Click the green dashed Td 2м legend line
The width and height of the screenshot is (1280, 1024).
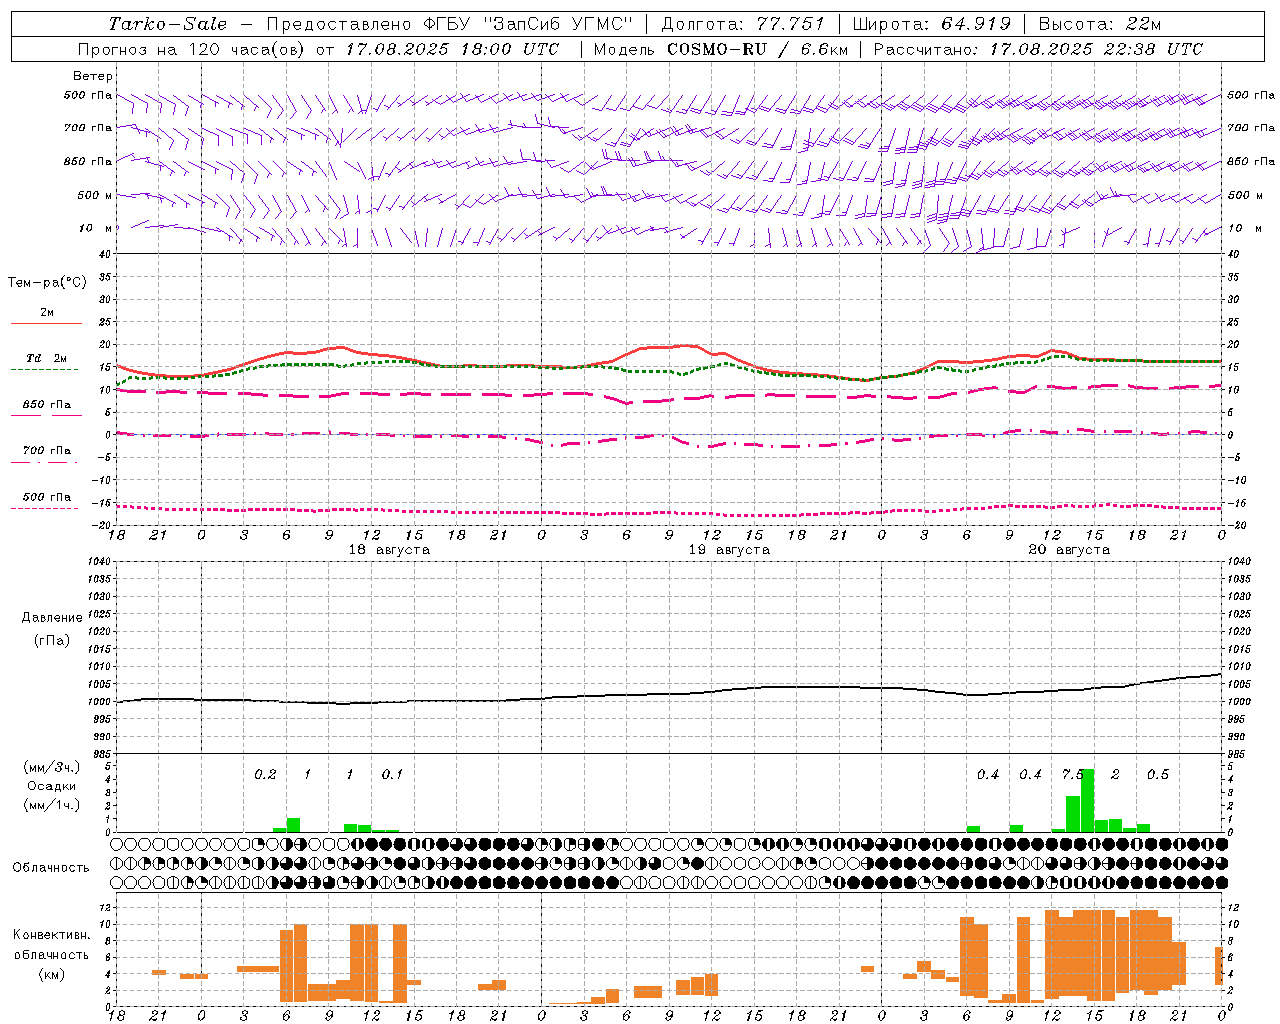[44, 369]
